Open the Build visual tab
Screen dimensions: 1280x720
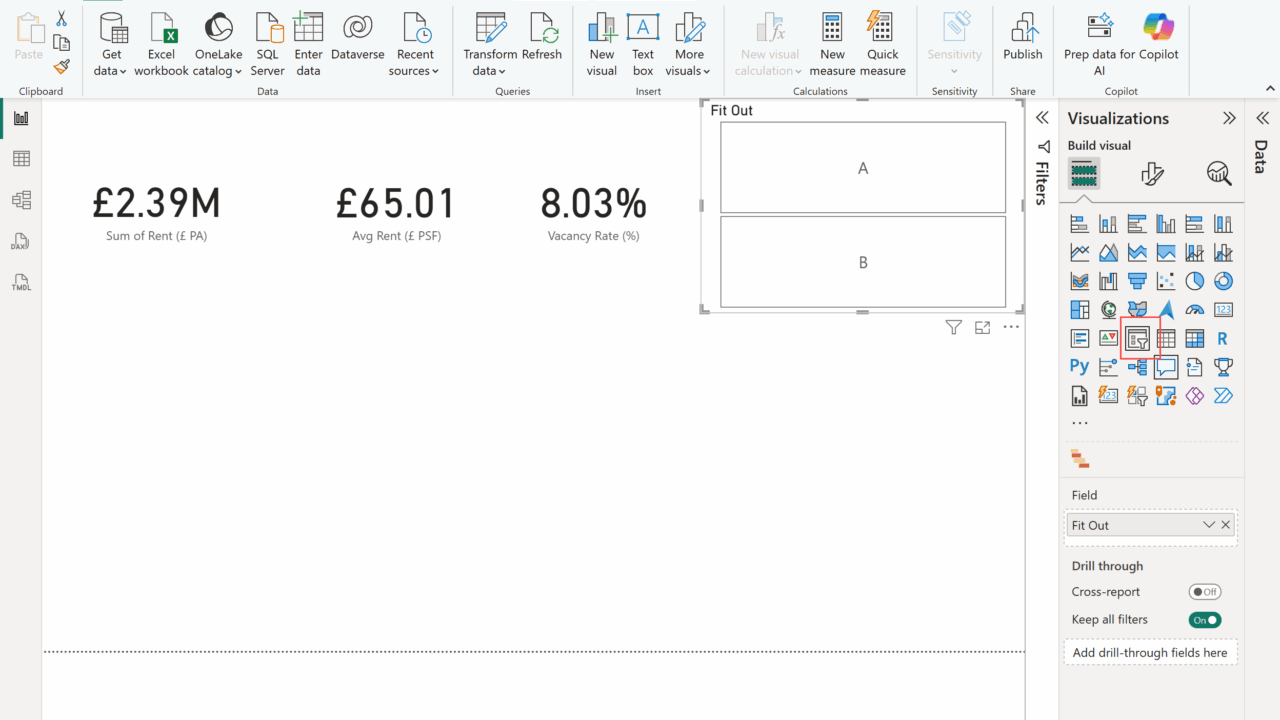click(1084, 174)
